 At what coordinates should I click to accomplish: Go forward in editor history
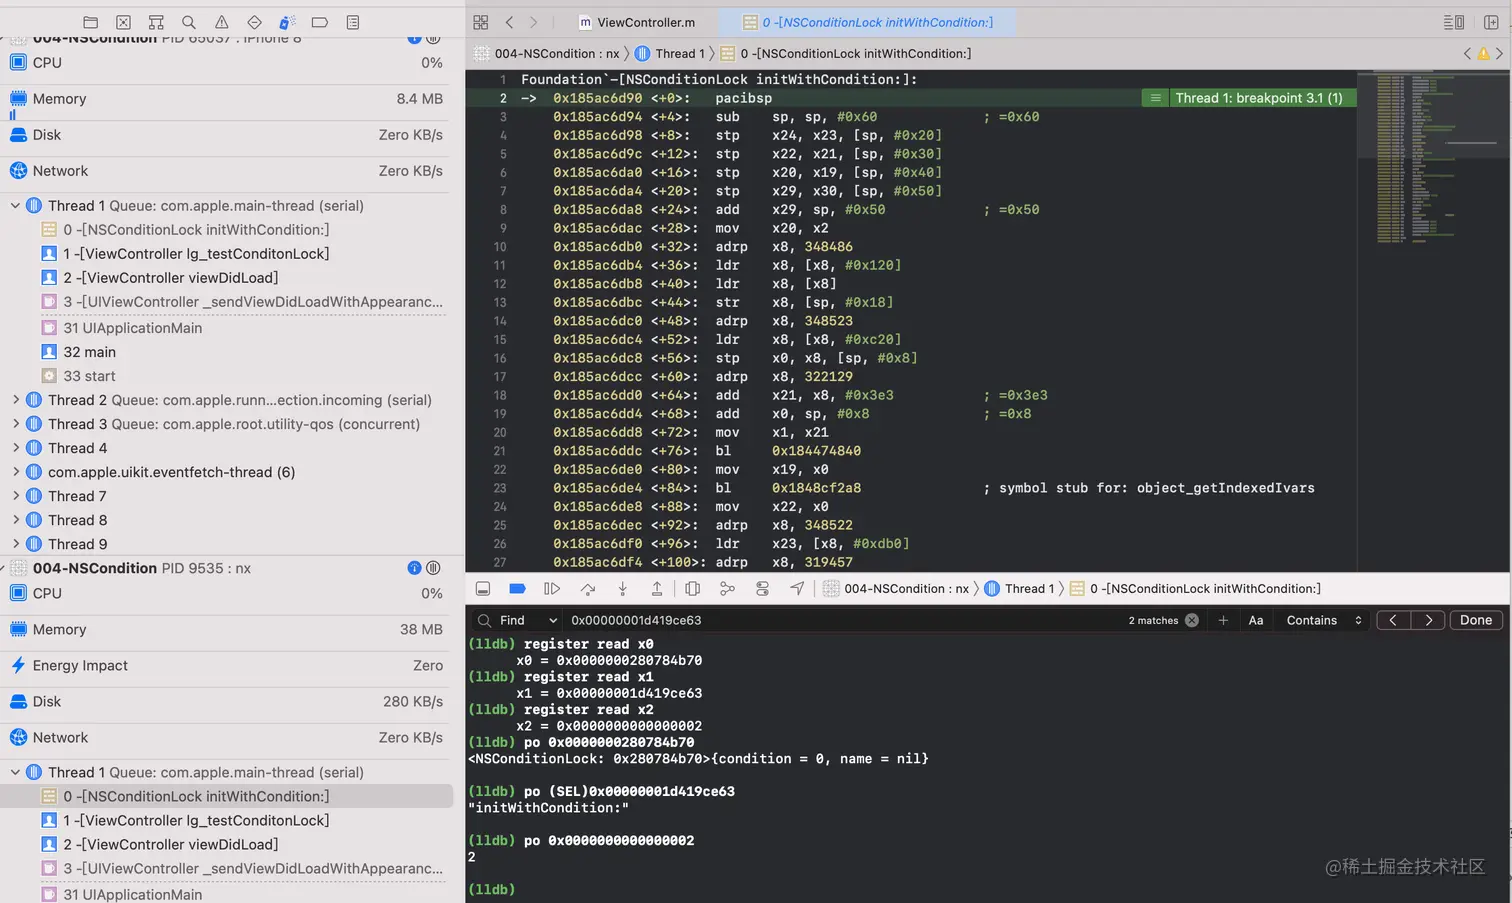click(x=534, y=22)
